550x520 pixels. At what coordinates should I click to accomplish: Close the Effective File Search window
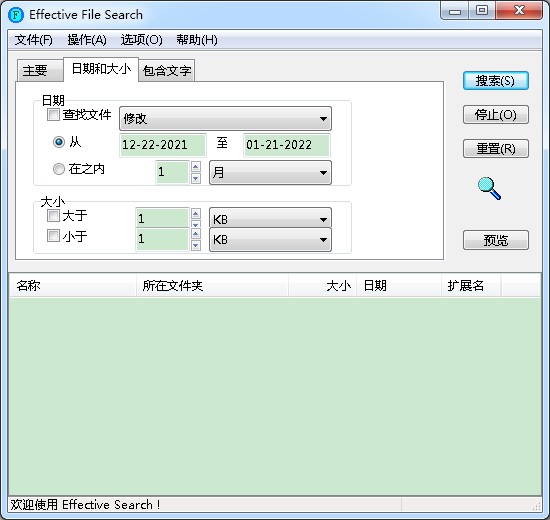pos(519,11)
